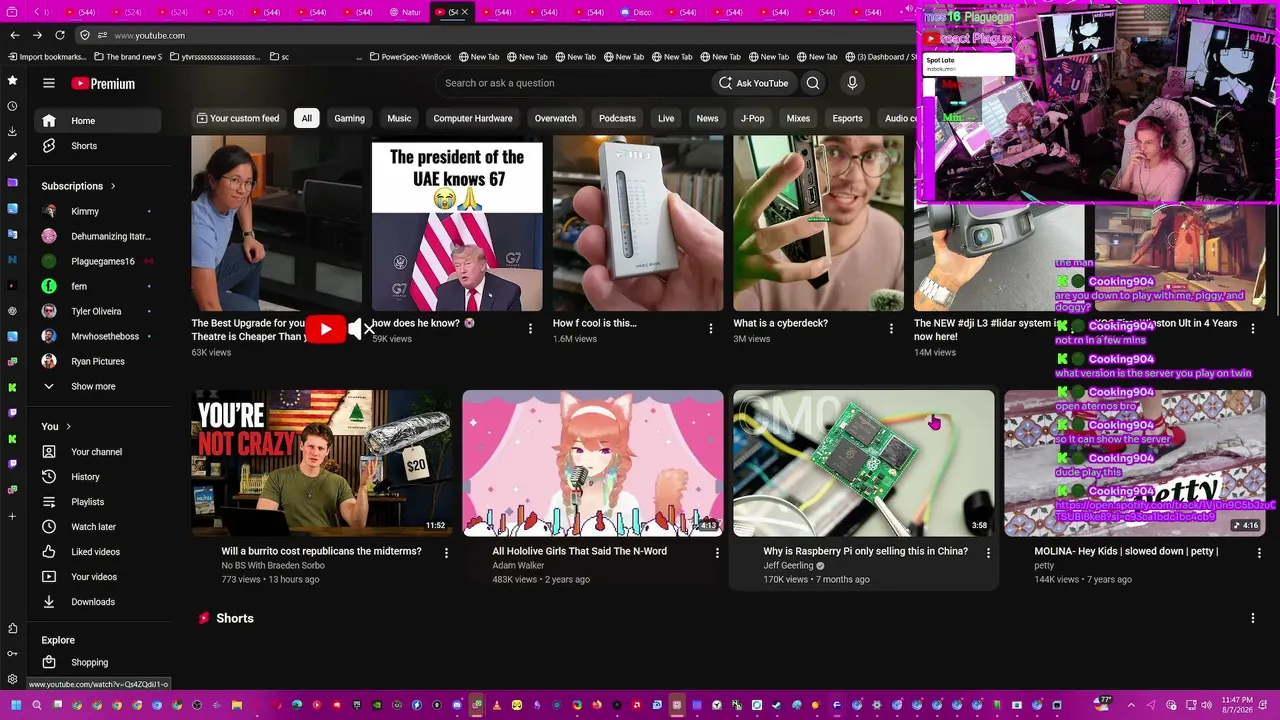
Task: Open the Adam Walker channel link
Action: point(518,566)
